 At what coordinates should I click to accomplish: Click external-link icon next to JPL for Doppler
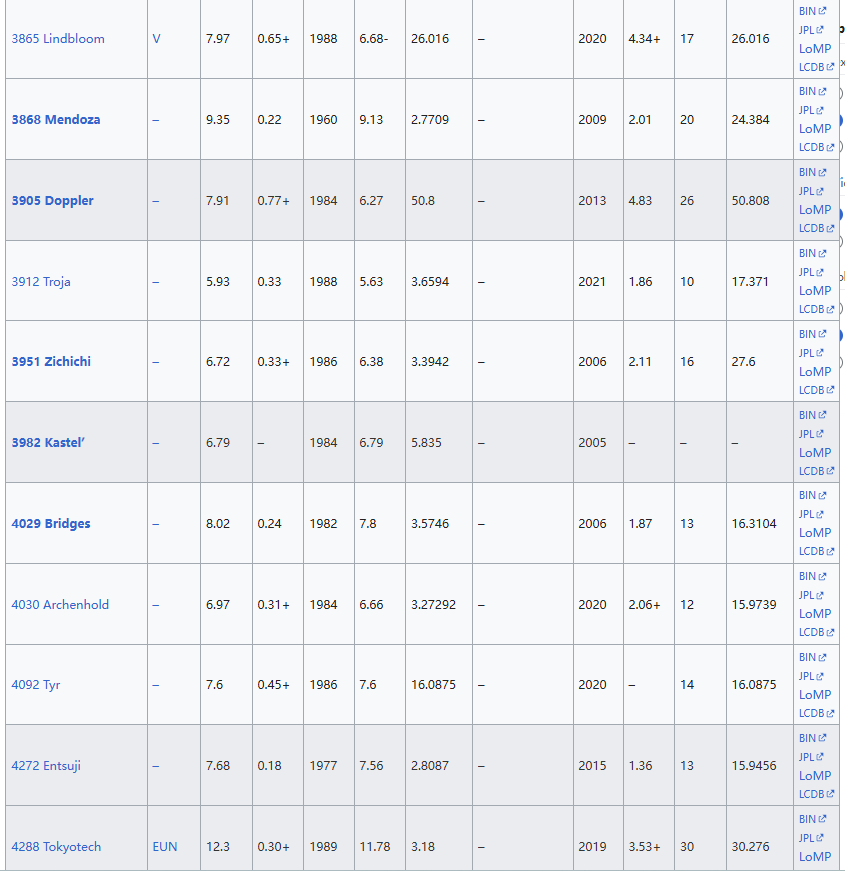point(821,192)
